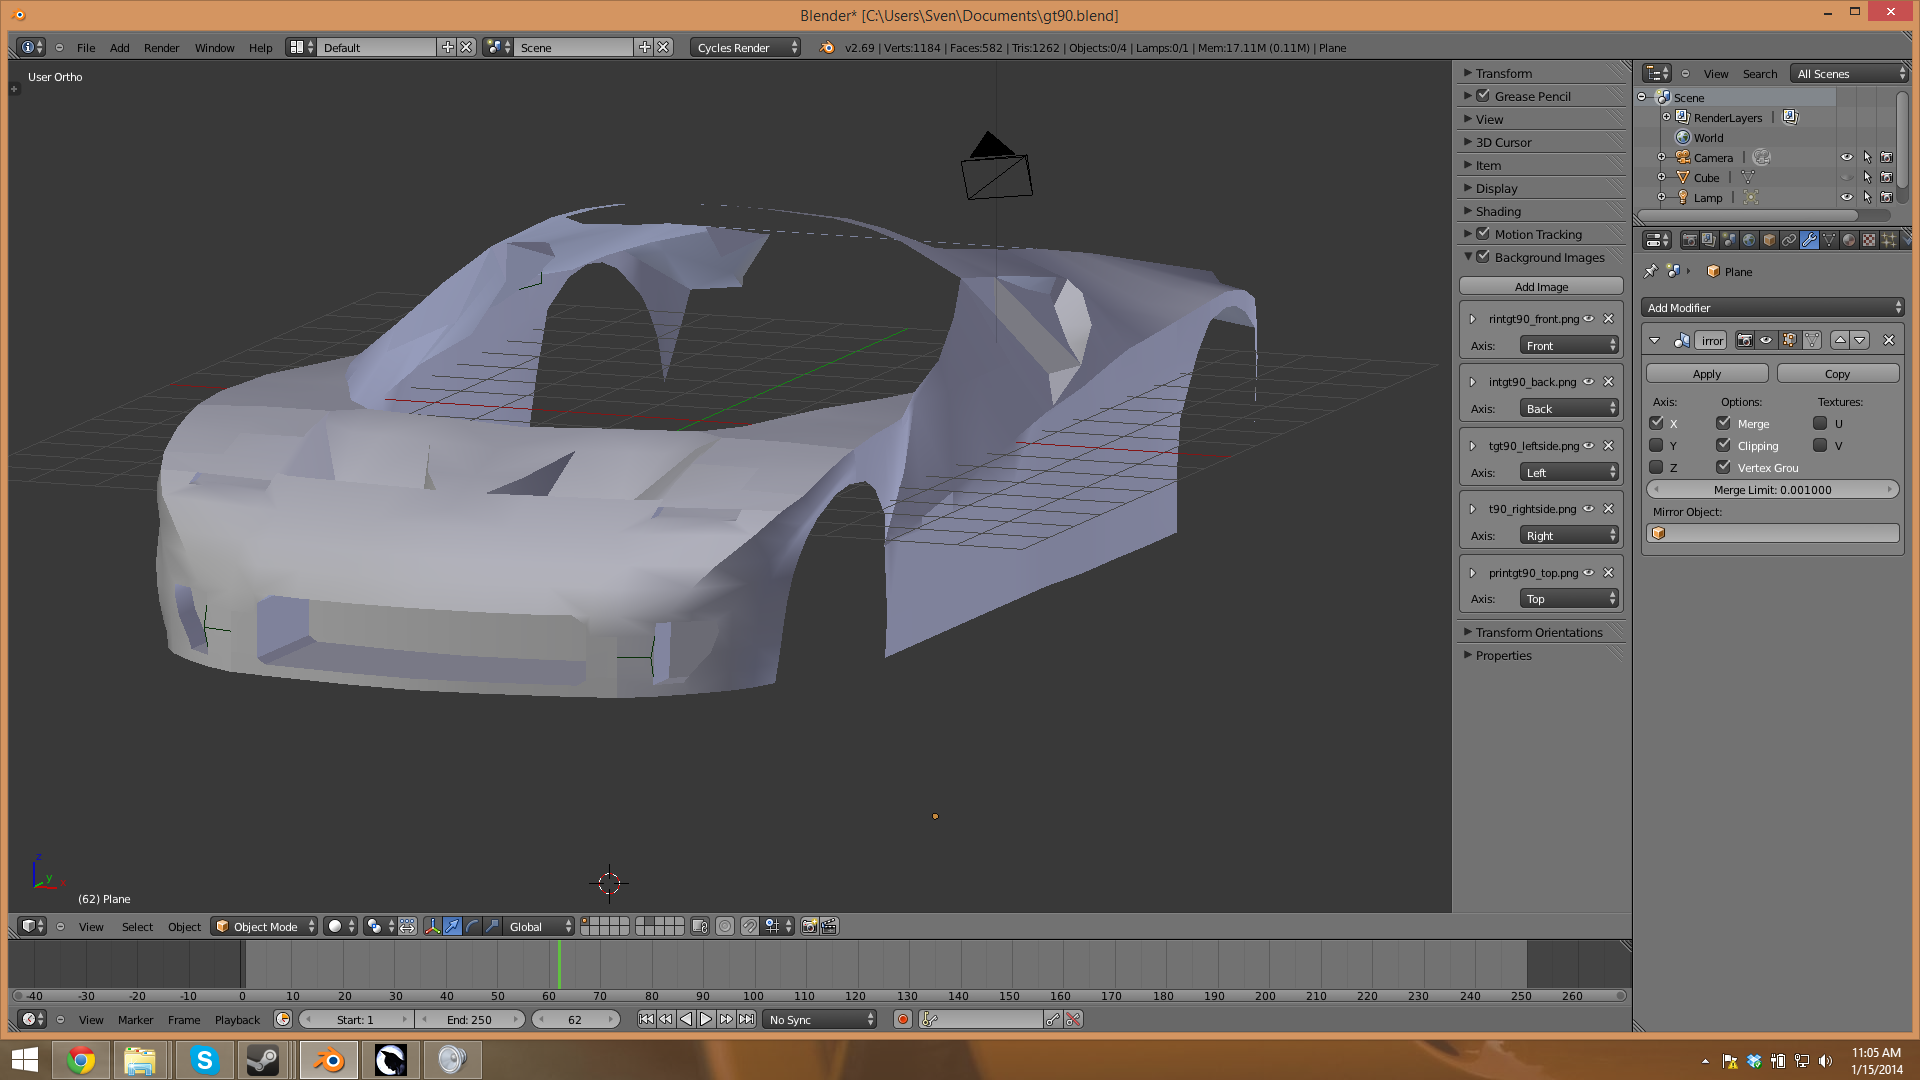Hide the rintgt90_front.png background image
This screenshot has height=1080, width=1920.
(x=1589, y=319)
